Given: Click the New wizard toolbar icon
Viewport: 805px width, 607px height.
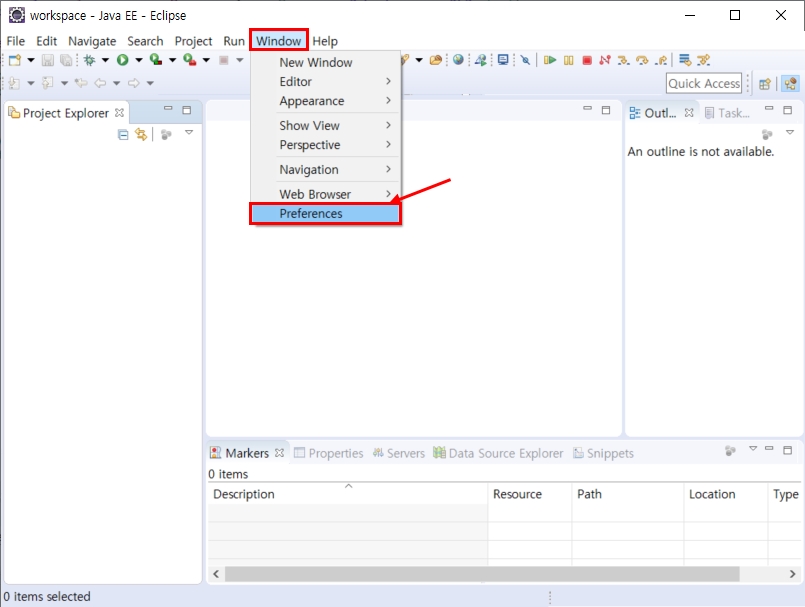Looking at the screenshot, I should pos(15,60).
